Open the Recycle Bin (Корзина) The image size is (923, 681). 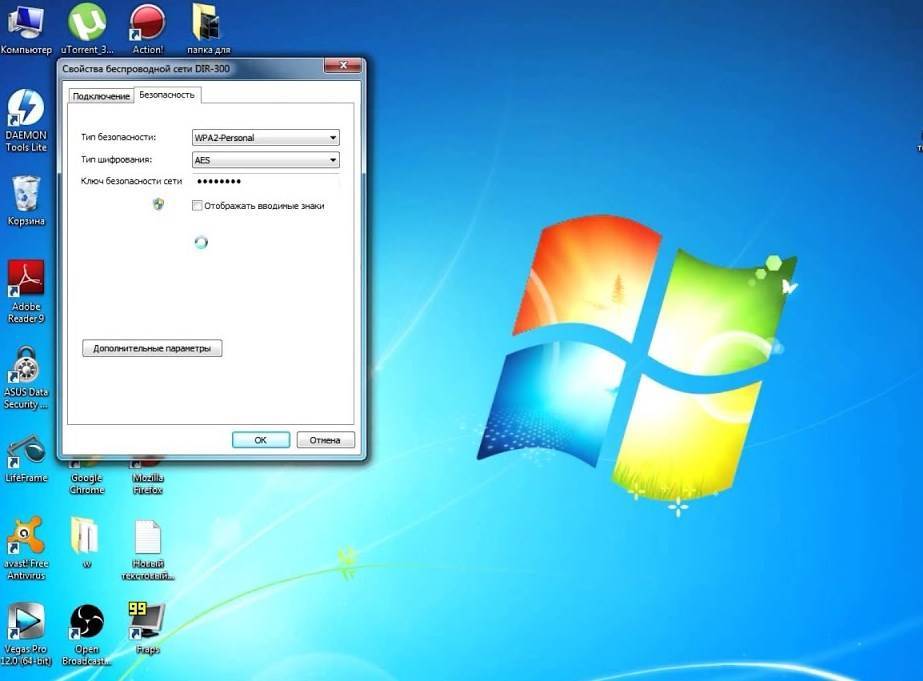(x=26, y=193)
